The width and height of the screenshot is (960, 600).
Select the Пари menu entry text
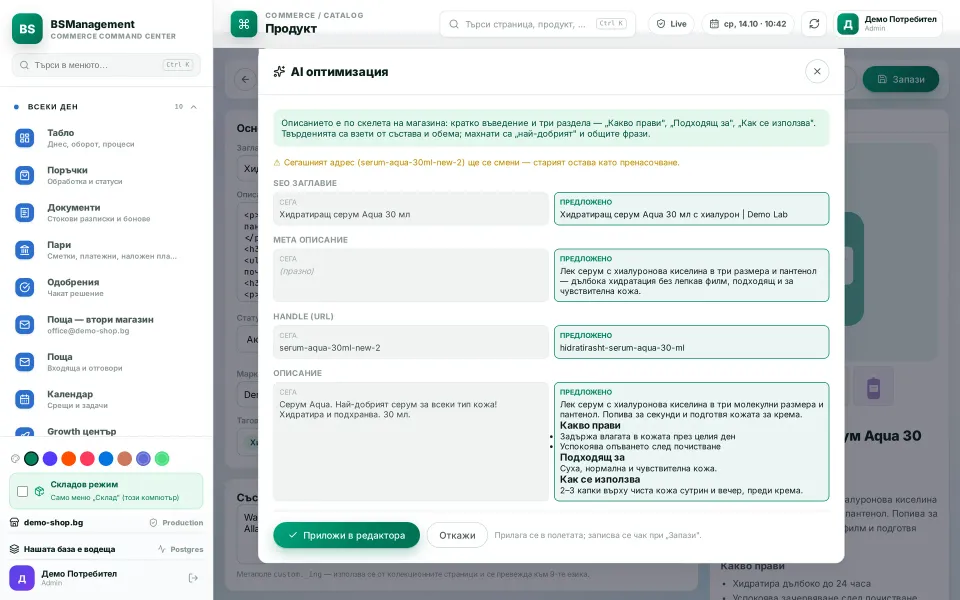coord(59,245)
